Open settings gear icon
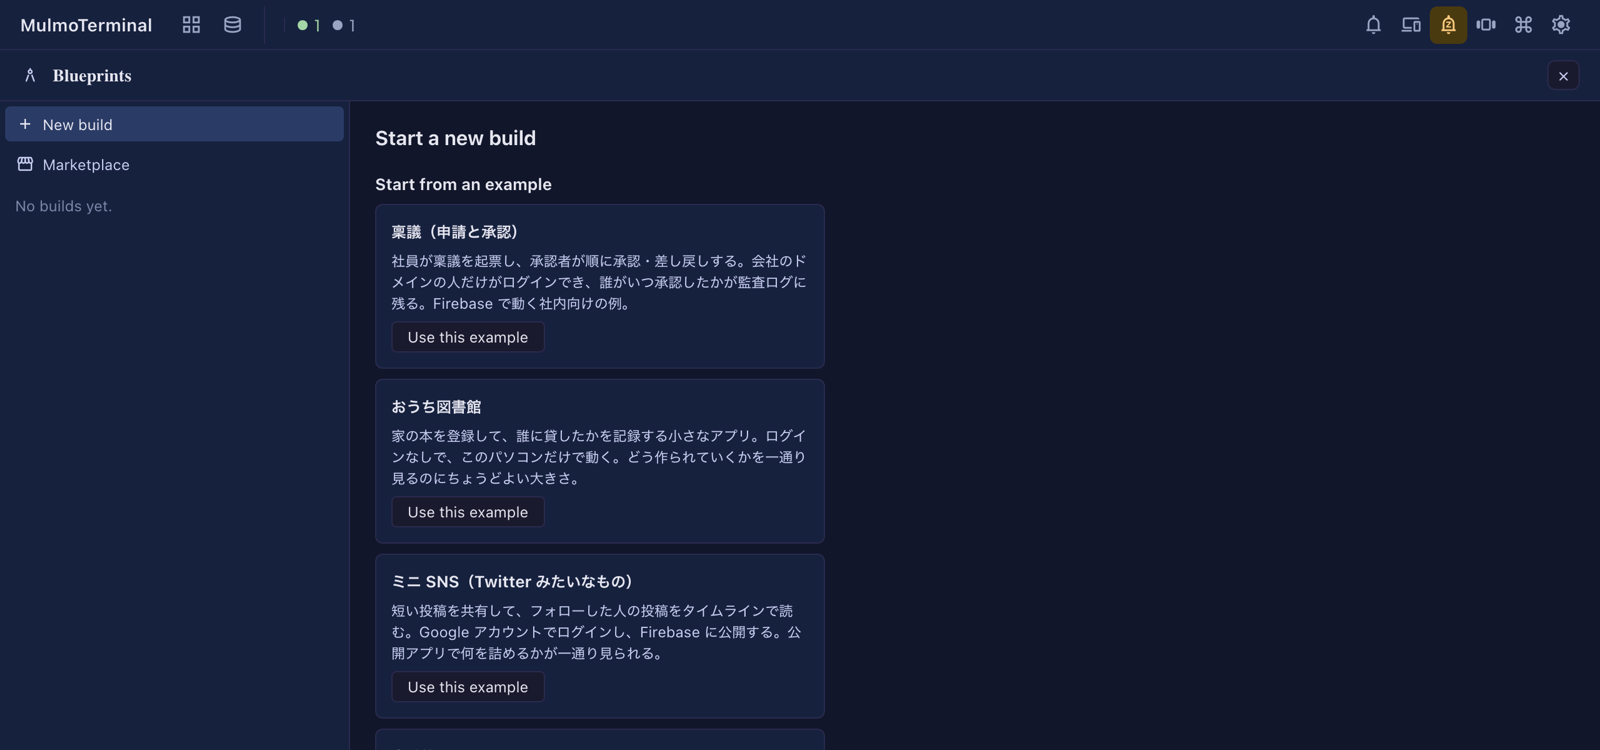 pos(1561,25)
